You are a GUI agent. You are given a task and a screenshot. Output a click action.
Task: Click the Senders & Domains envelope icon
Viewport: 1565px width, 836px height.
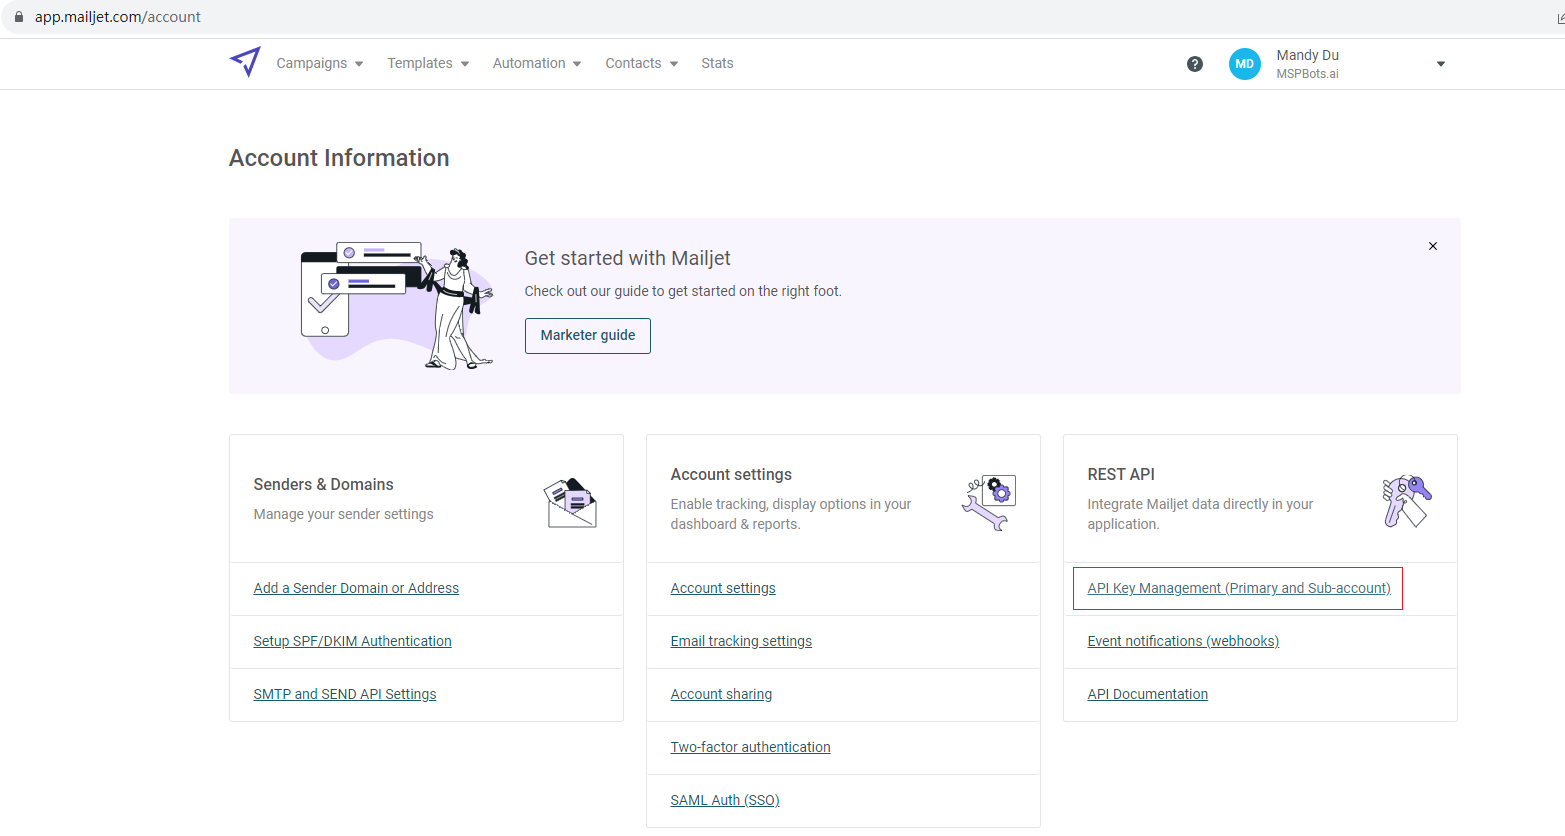pos(570,502)
